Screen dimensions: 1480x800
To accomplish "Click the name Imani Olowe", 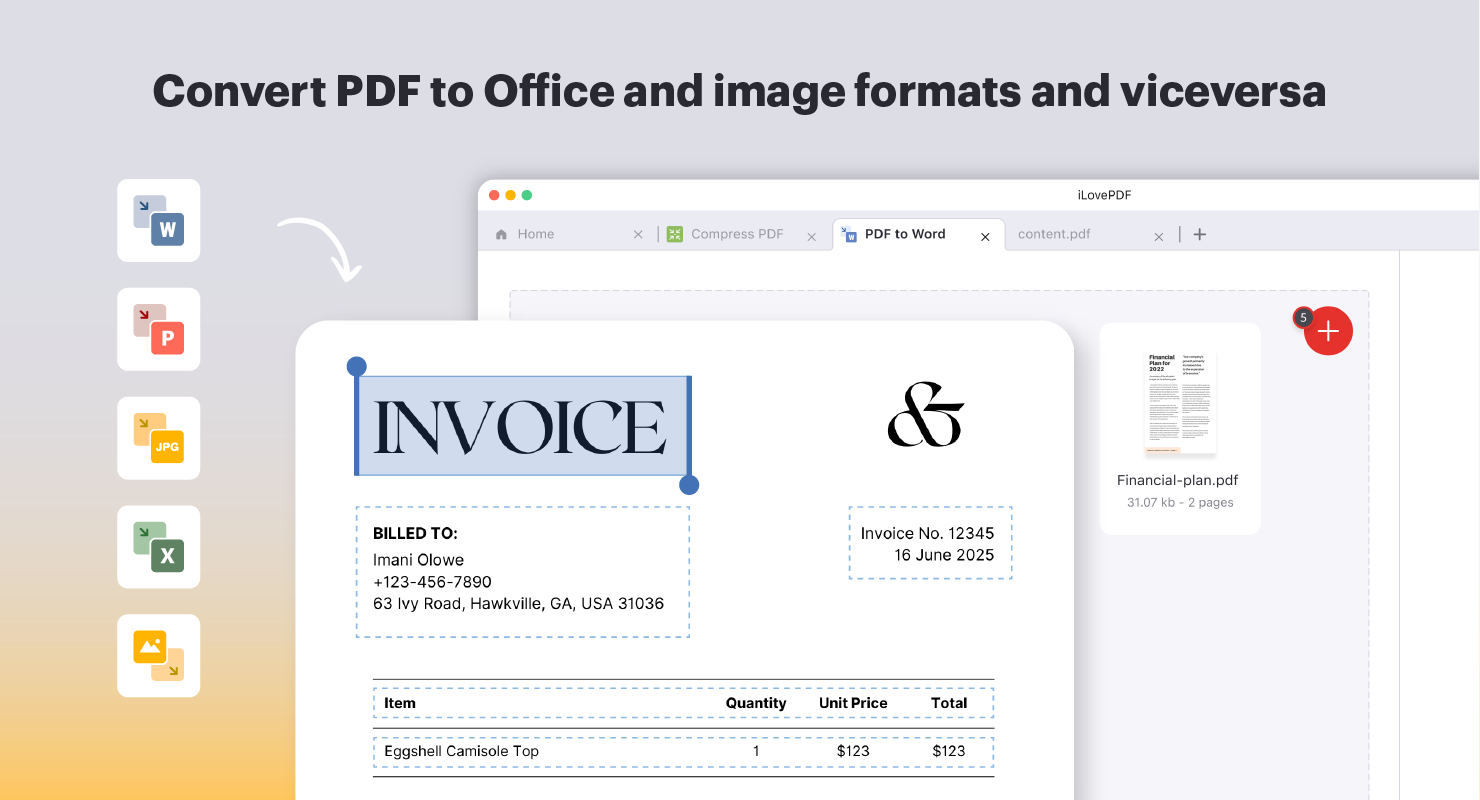I will 418,560.
